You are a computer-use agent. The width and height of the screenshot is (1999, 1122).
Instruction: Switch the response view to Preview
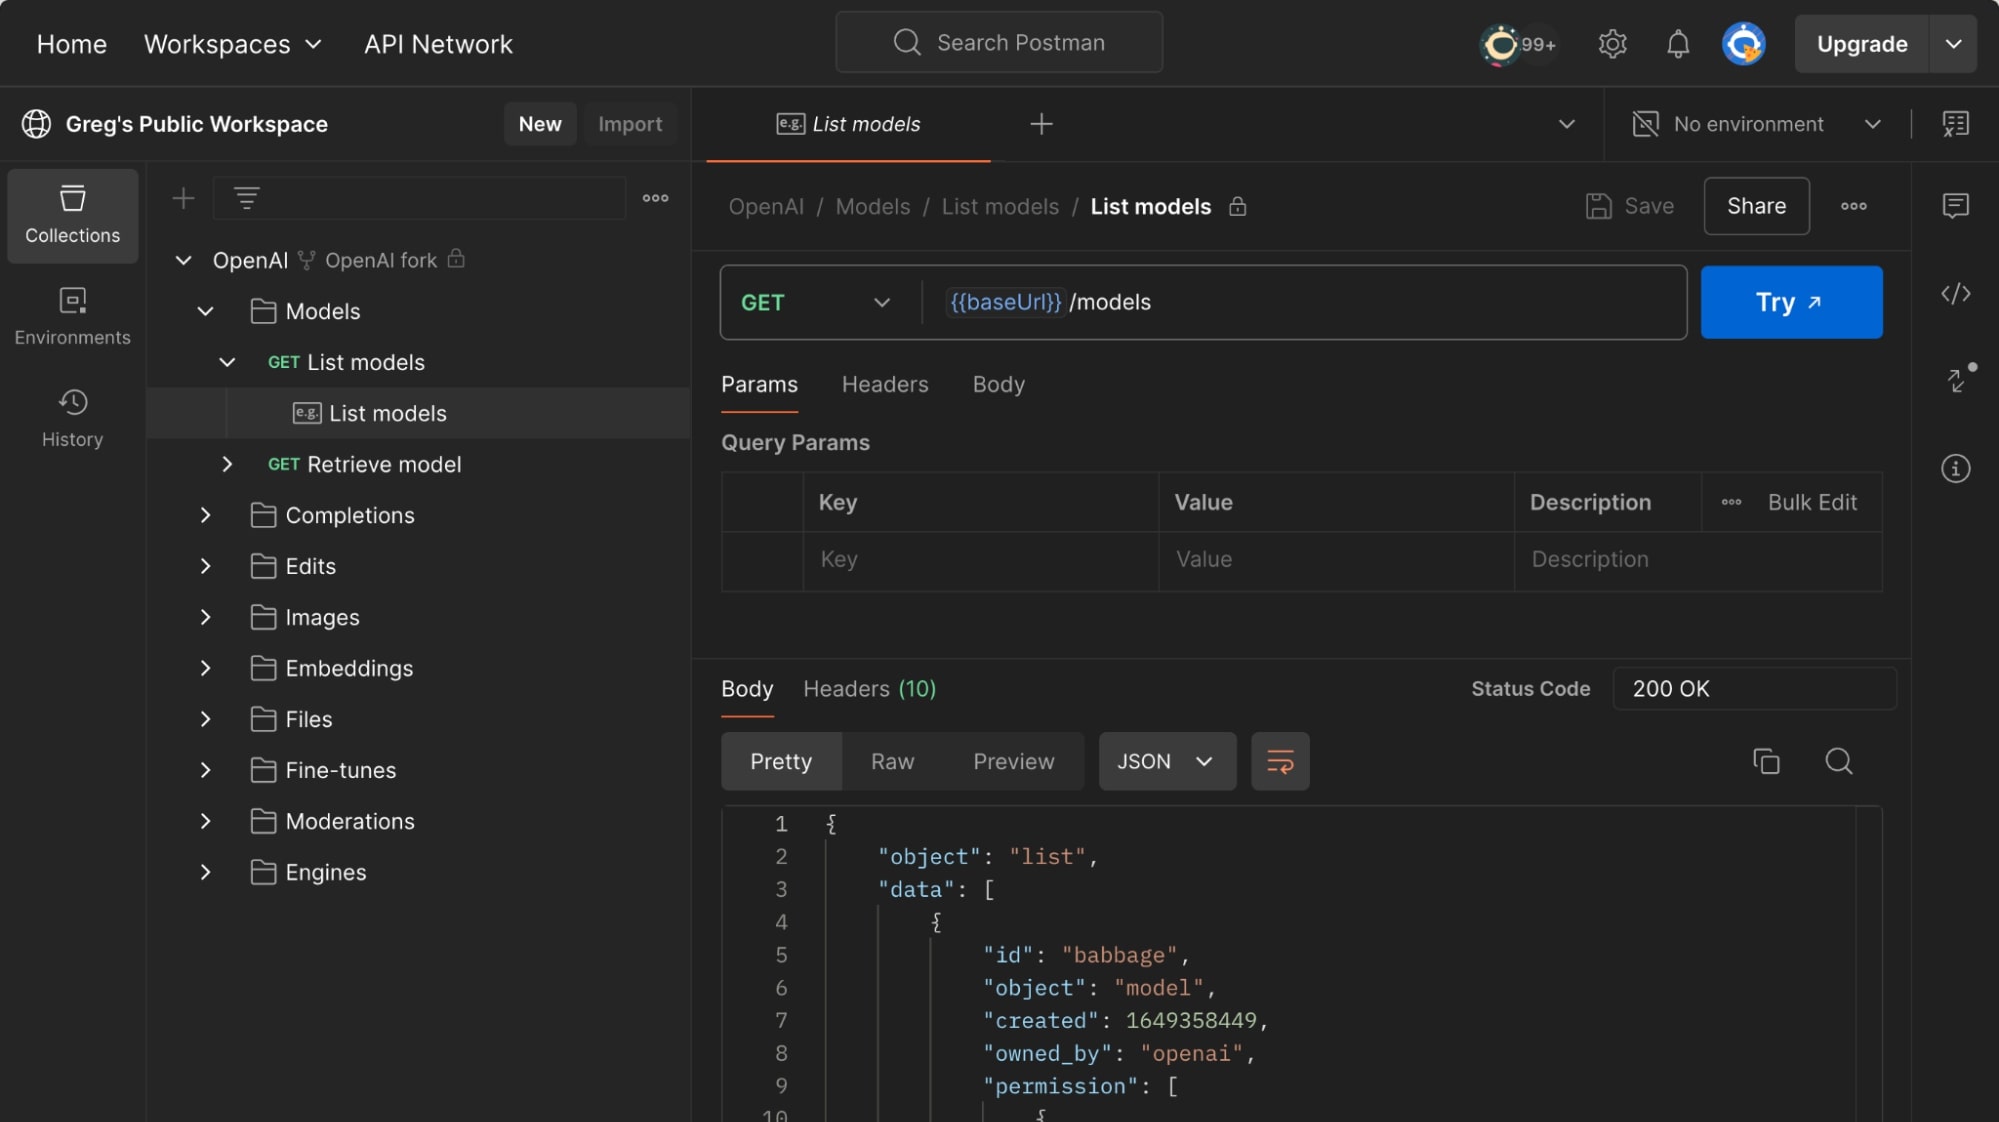(x=1013, y=762)
